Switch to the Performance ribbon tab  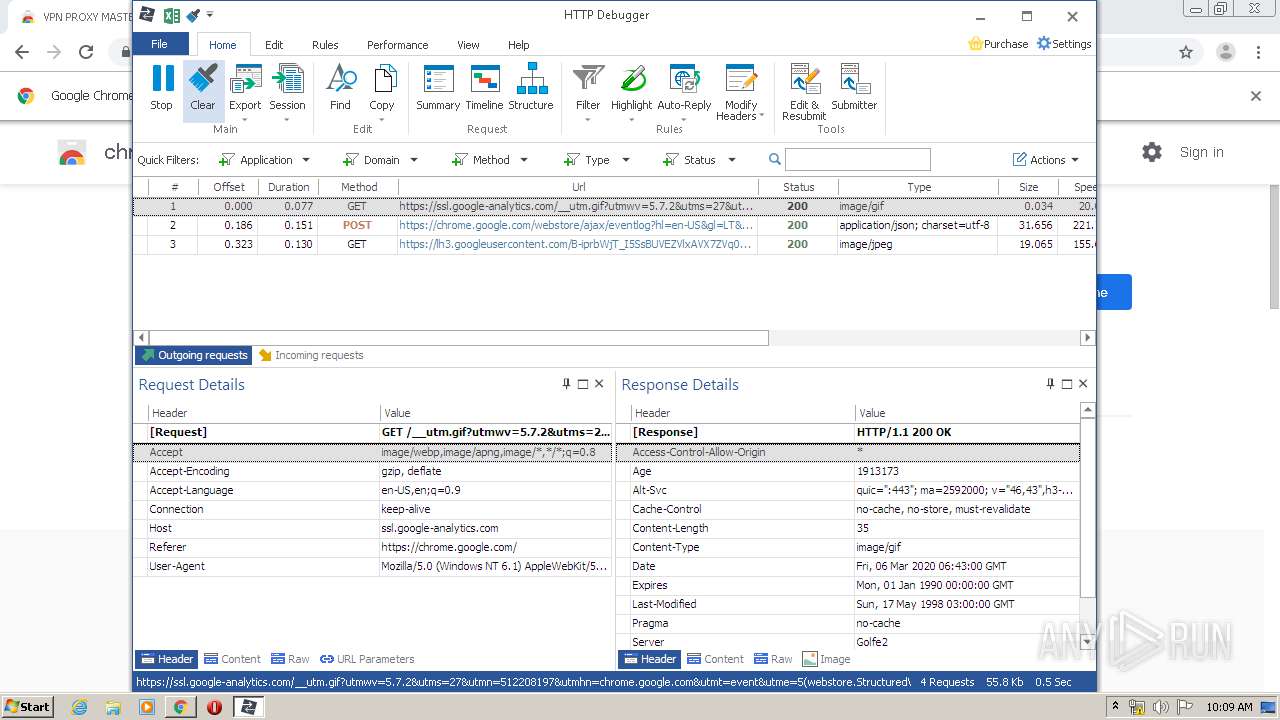(397, 45)
